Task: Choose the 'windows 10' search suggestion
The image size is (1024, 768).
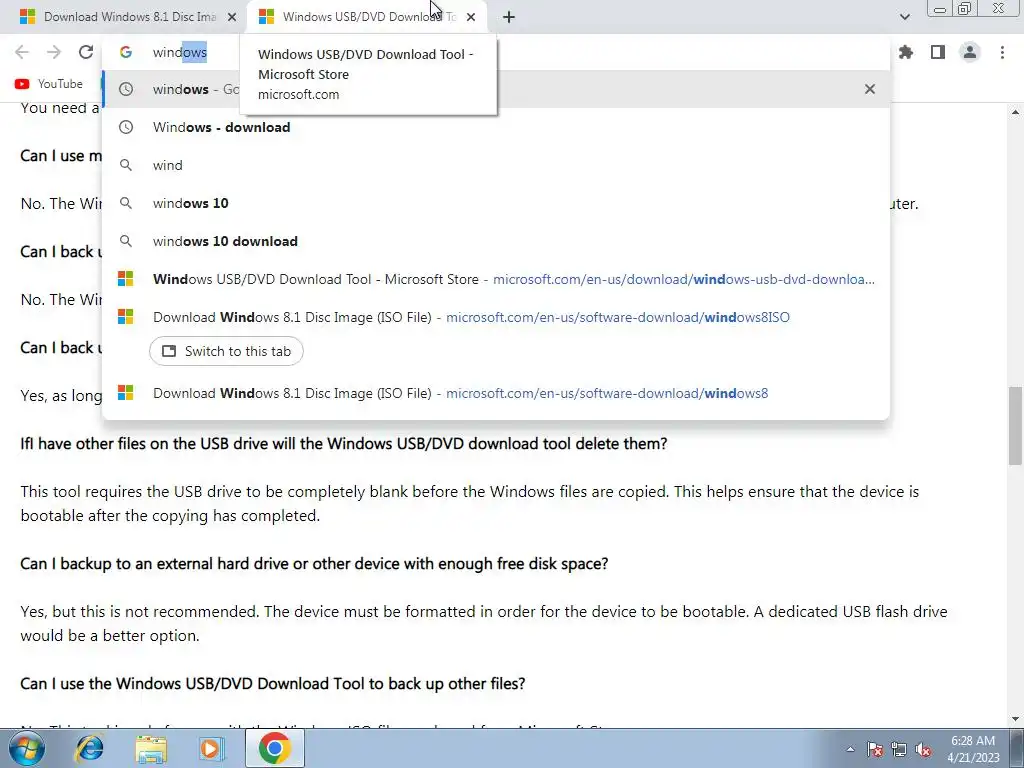Action: tap(496, 203)
